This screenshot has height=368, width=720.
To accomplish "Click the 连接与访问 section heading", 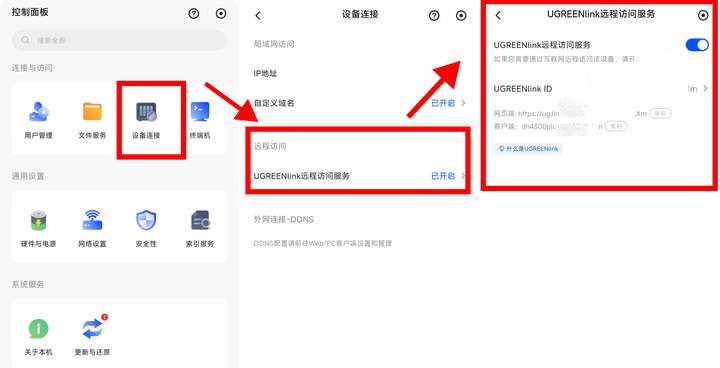I will point(32,68).
